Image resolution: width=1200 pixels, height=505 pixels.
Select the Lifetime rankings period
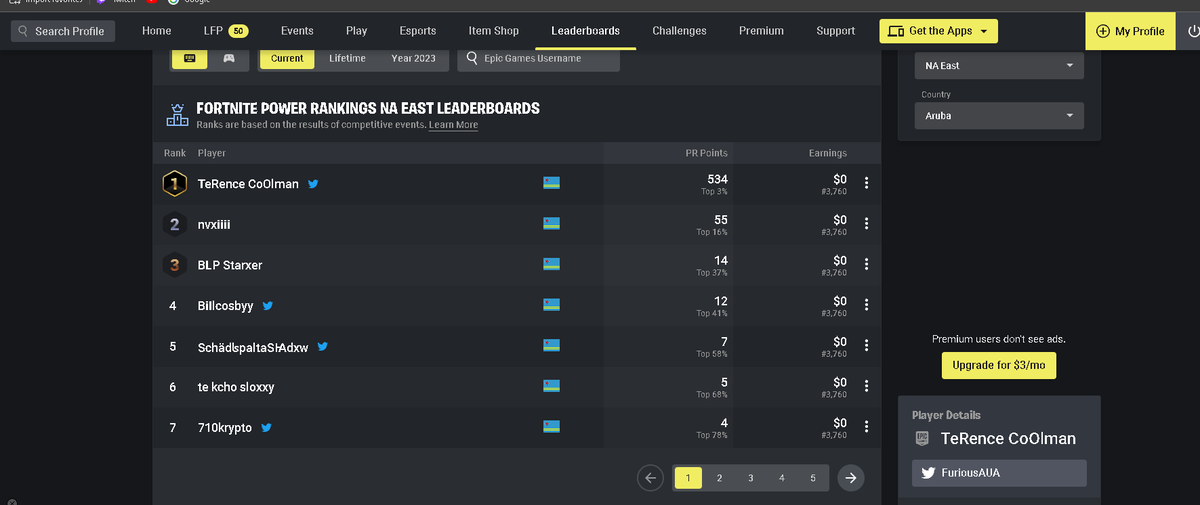[347, 58]
